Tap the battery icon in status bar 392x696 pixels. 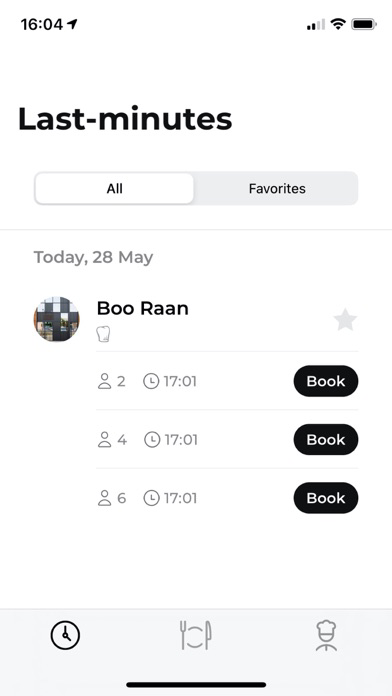[x=364, y=24]
